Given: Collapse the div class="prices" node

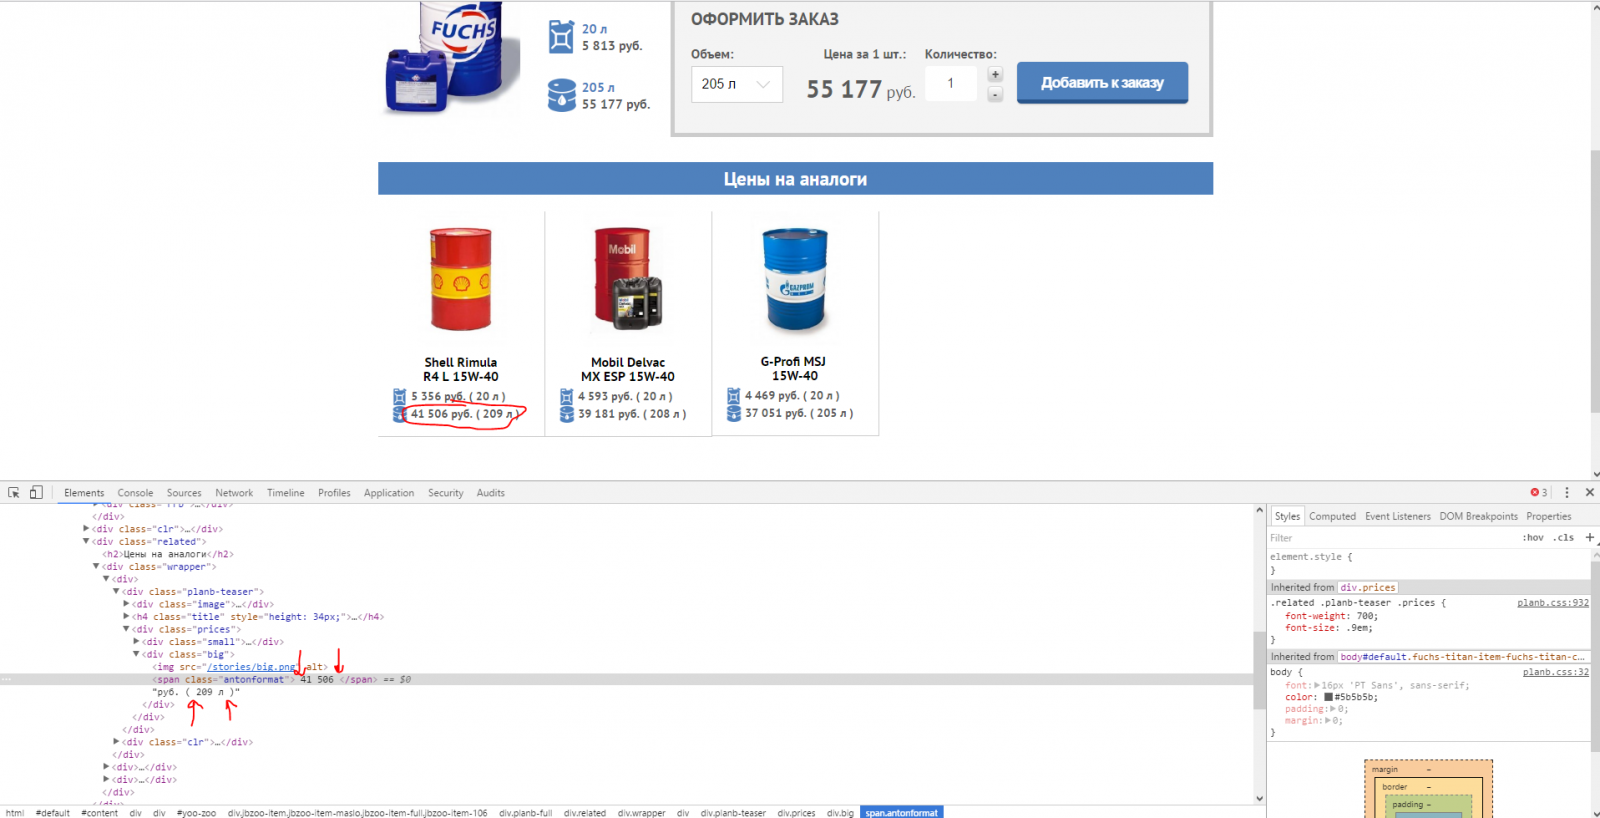Looking at the screenshot, I should click(x=126, y=629).
